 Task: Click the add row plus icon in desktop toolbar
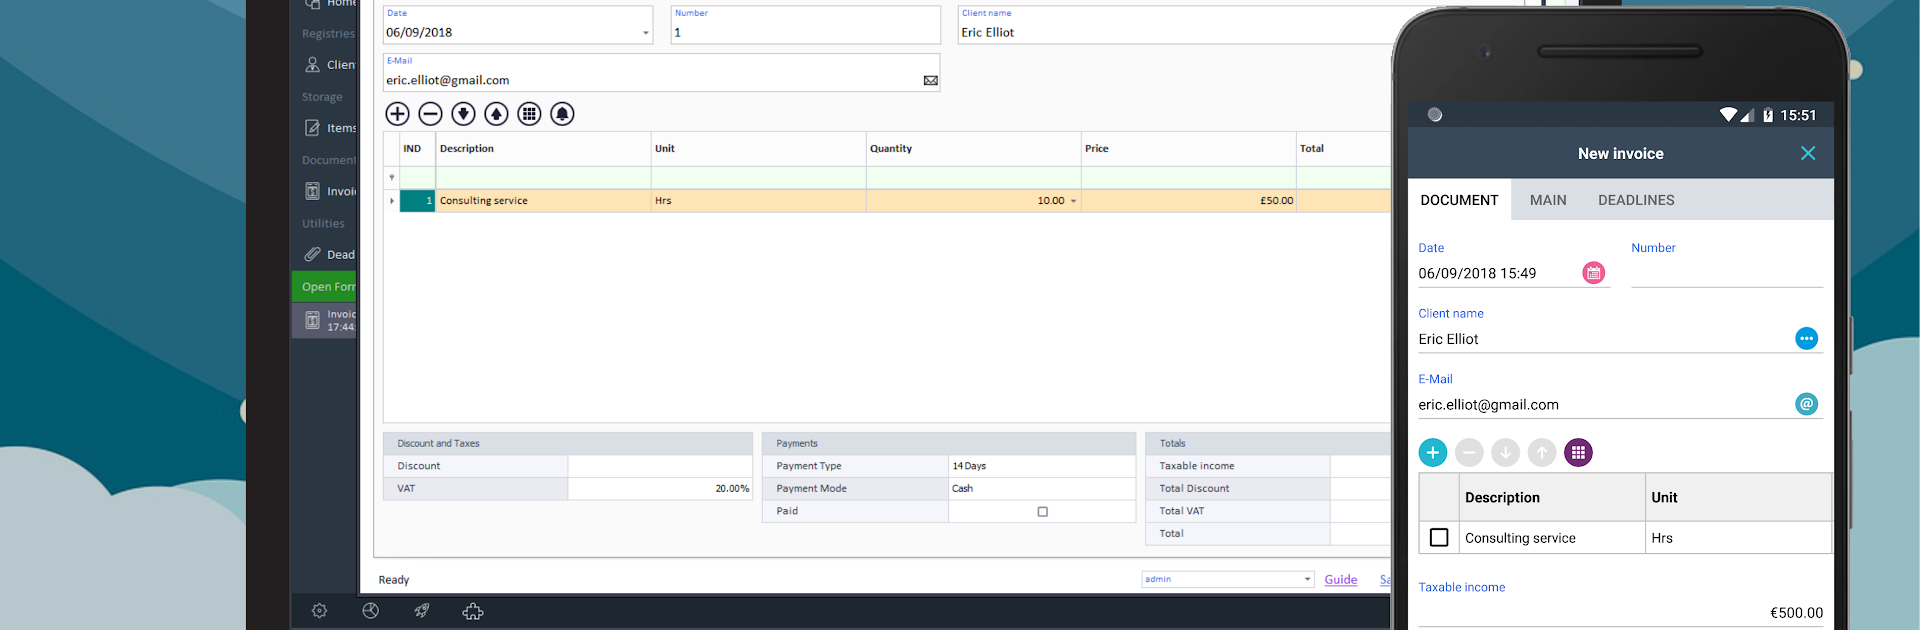[x=397, y=114]
